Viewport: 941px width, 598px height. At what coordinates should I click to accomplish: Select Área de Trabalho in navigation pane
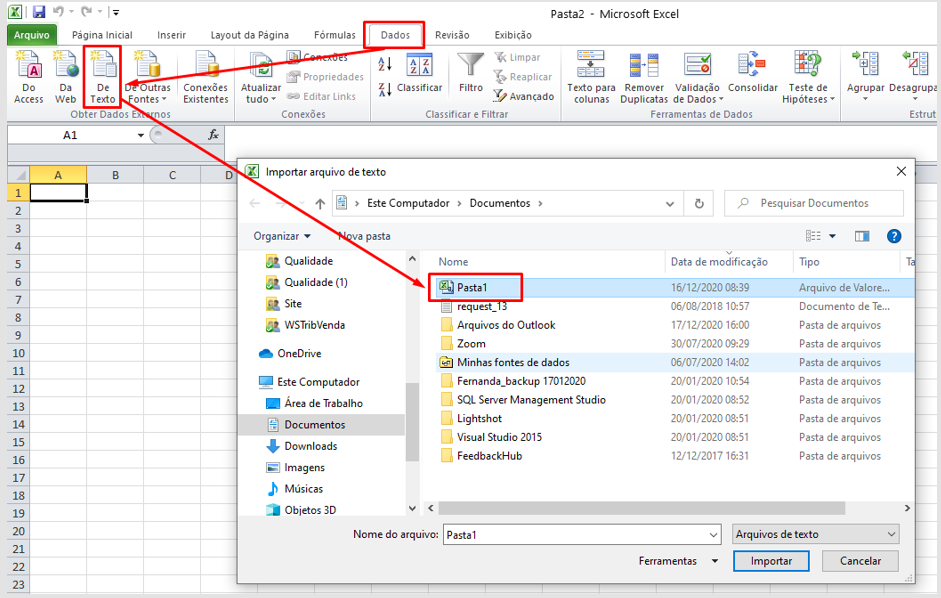click(314, 403)
